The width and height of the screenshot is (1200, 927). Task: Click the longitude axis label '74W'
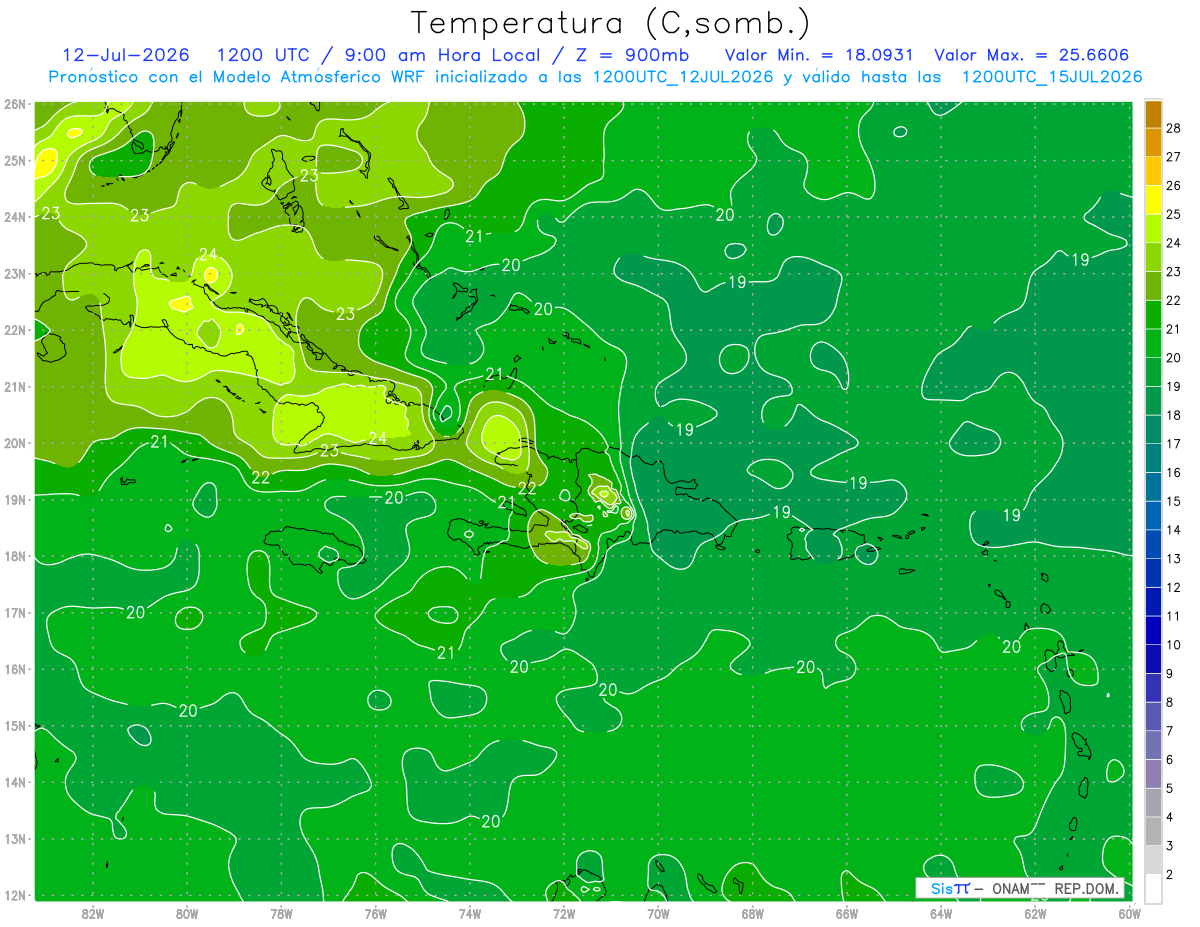tap(470, 913)
